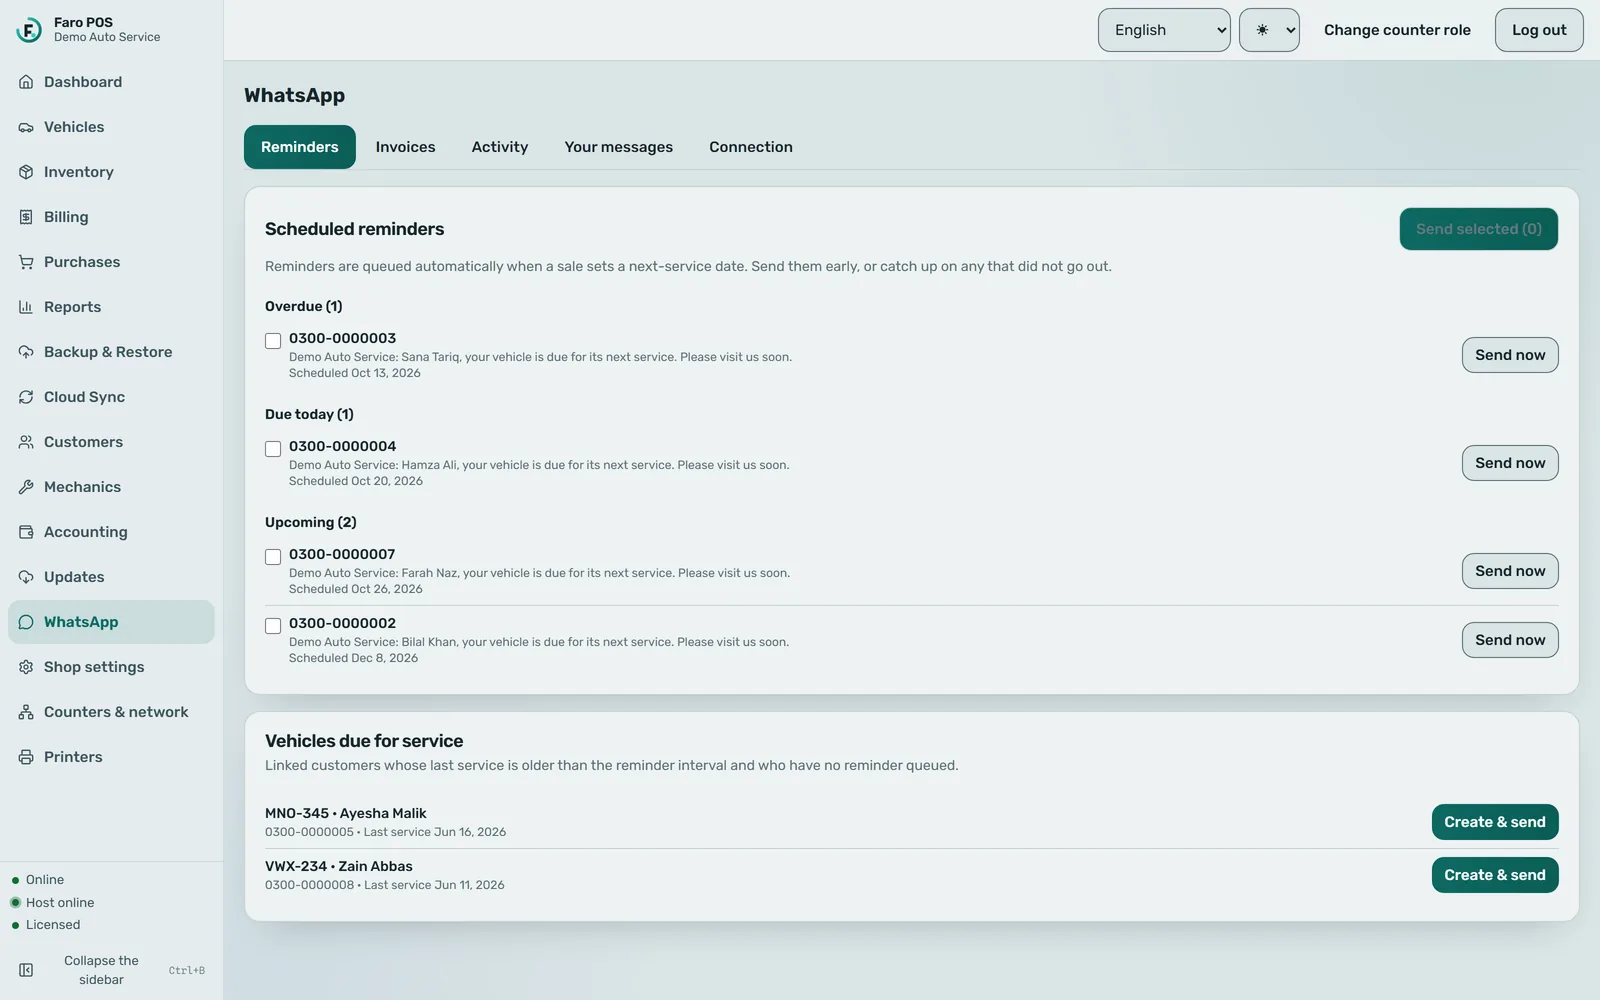Tick the checkbox for reminder 0300-0000003
This screenshot has height=1000, width=1600.
click(273, 341)
